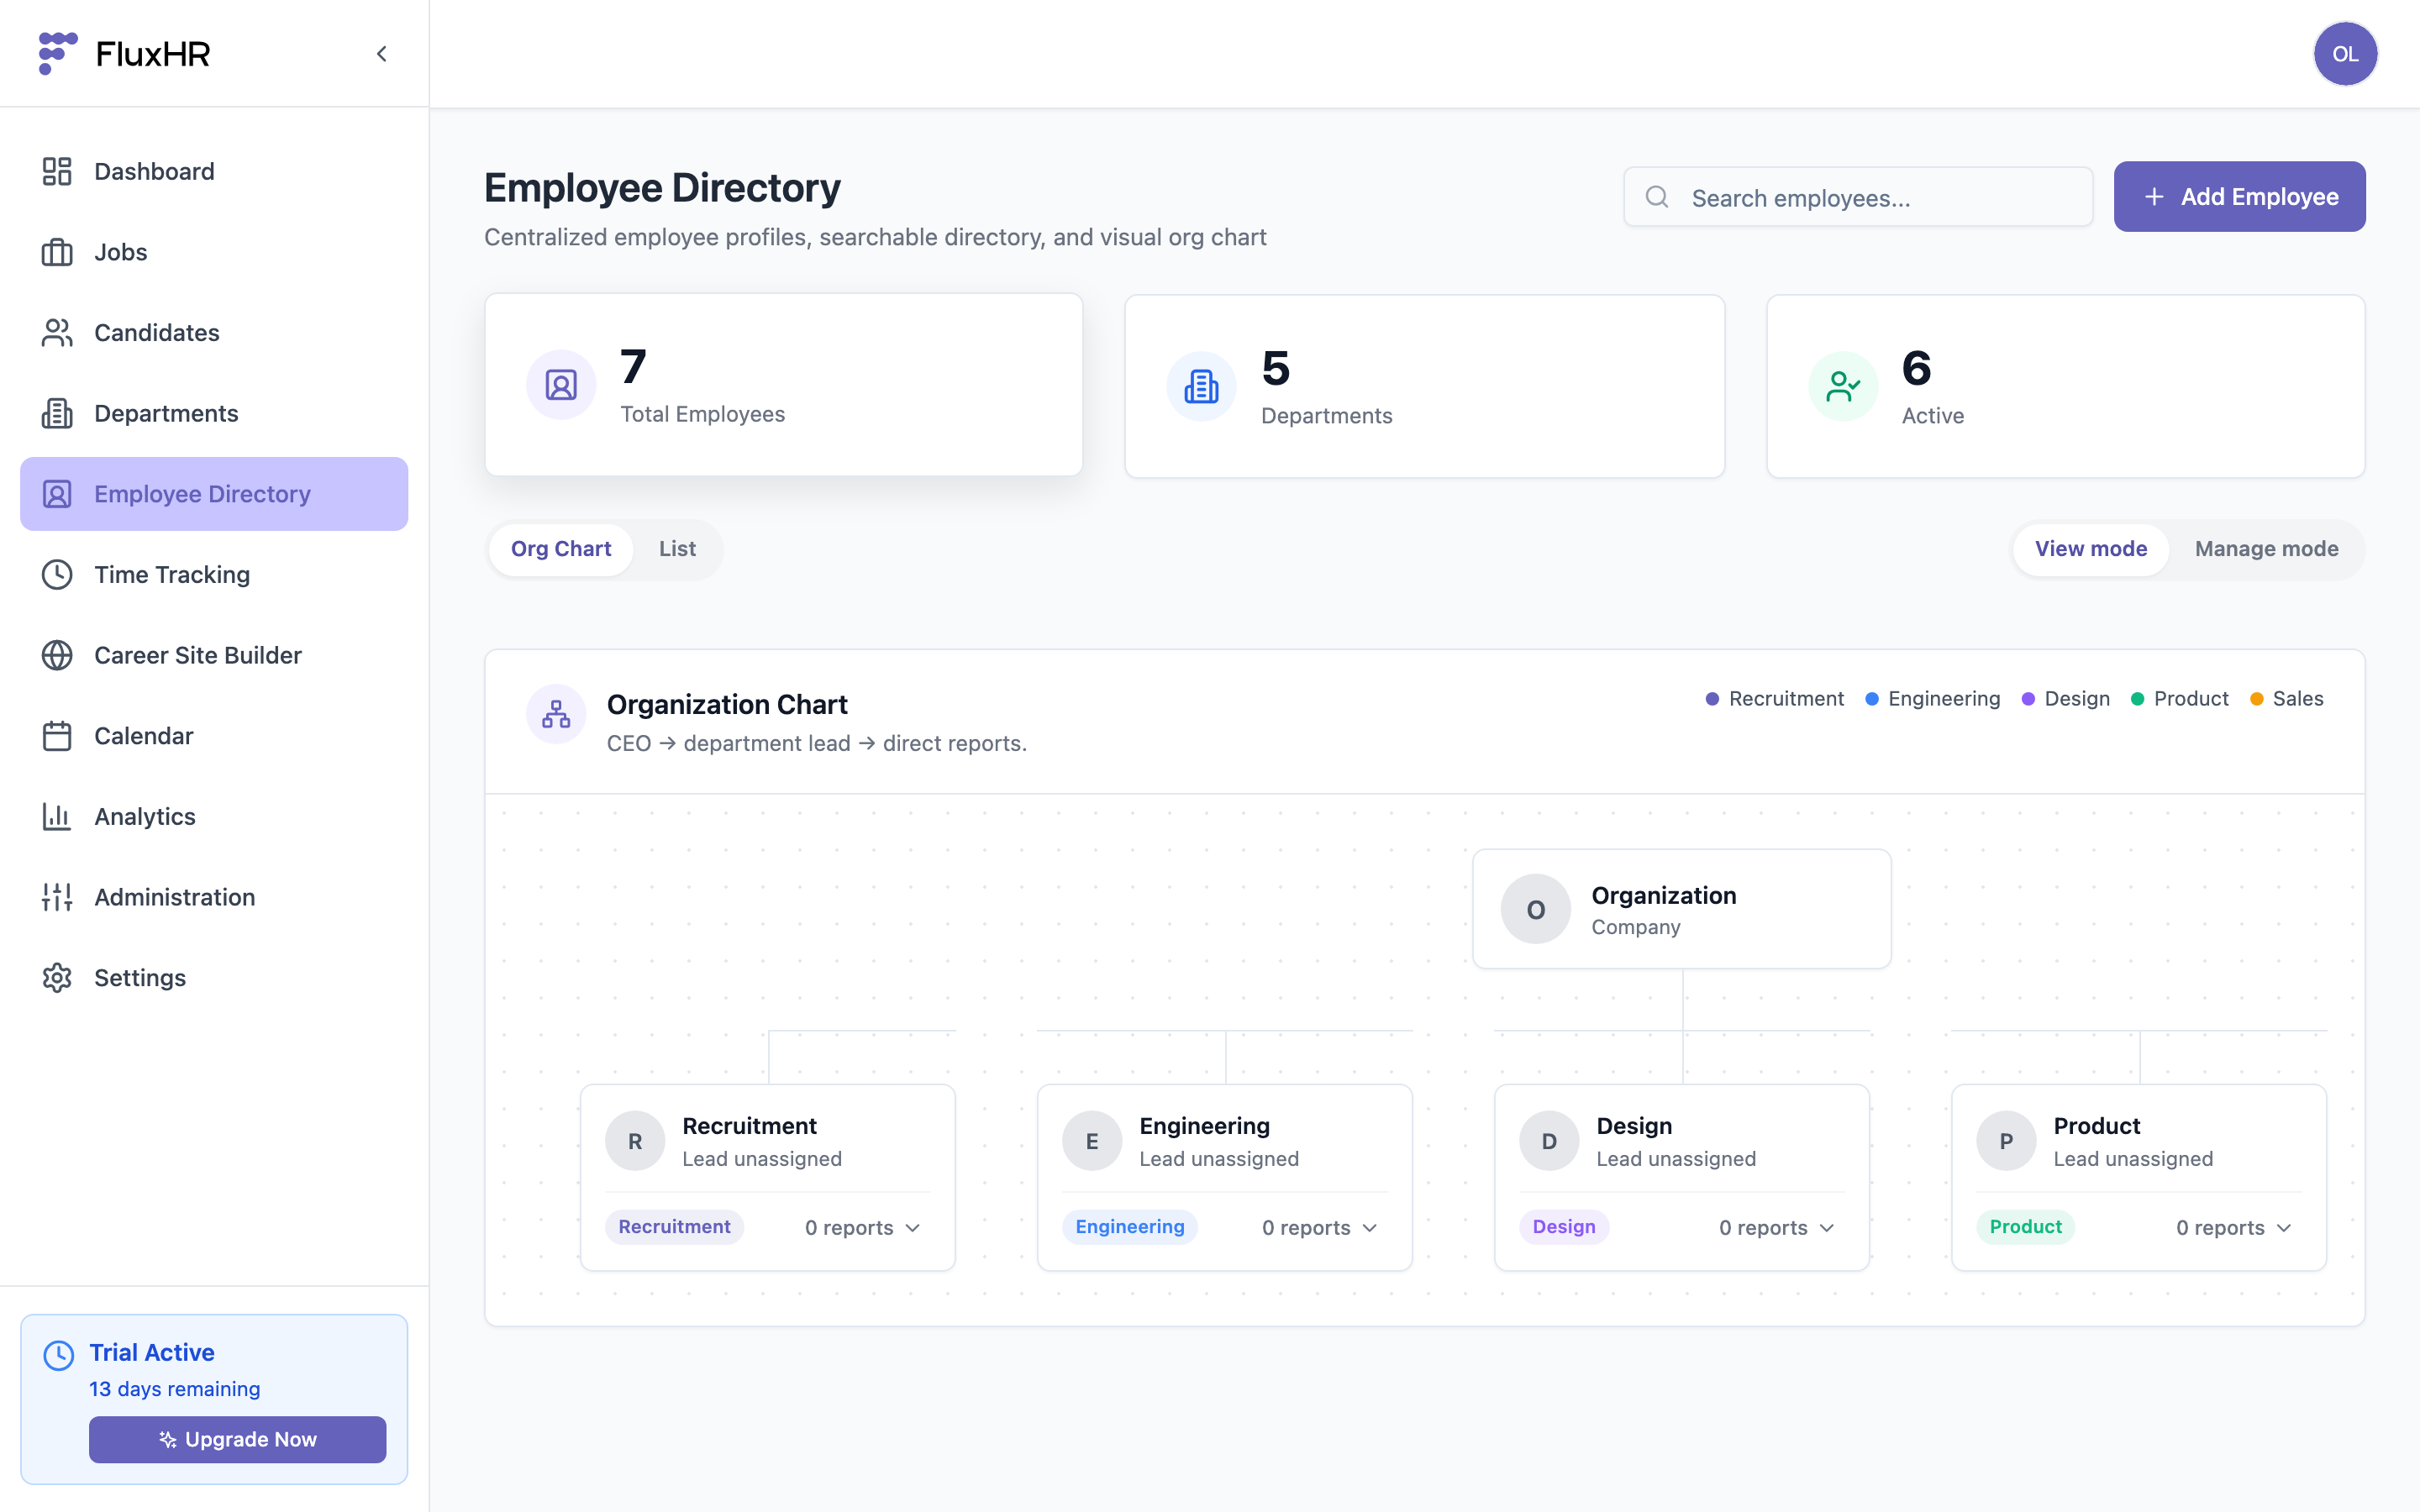The image size is (2420, 1512).
Task: Click the Product node P avatar
Action: pyautogui.click(x=2006, y=1141)
